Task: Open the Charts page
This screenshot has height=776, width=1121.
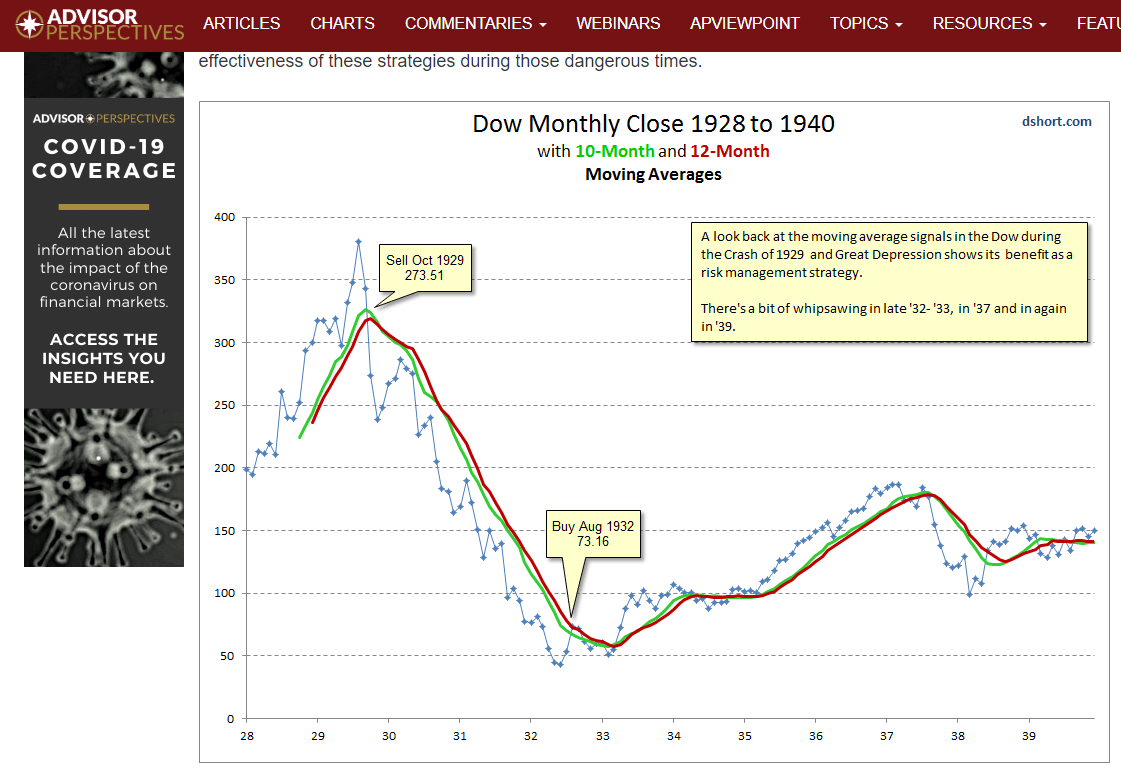Action: point(342,23)
